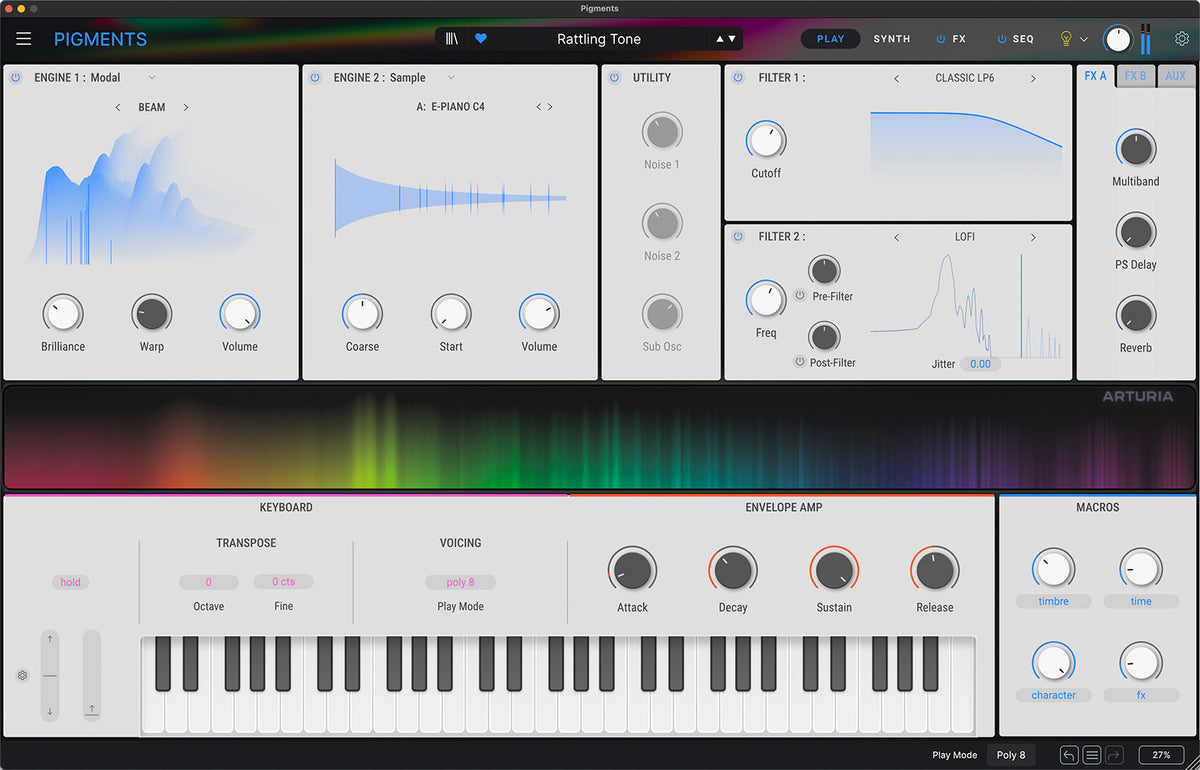Click the Brilliance knob
Screen dimensions: 1200x770
point(63,314)
